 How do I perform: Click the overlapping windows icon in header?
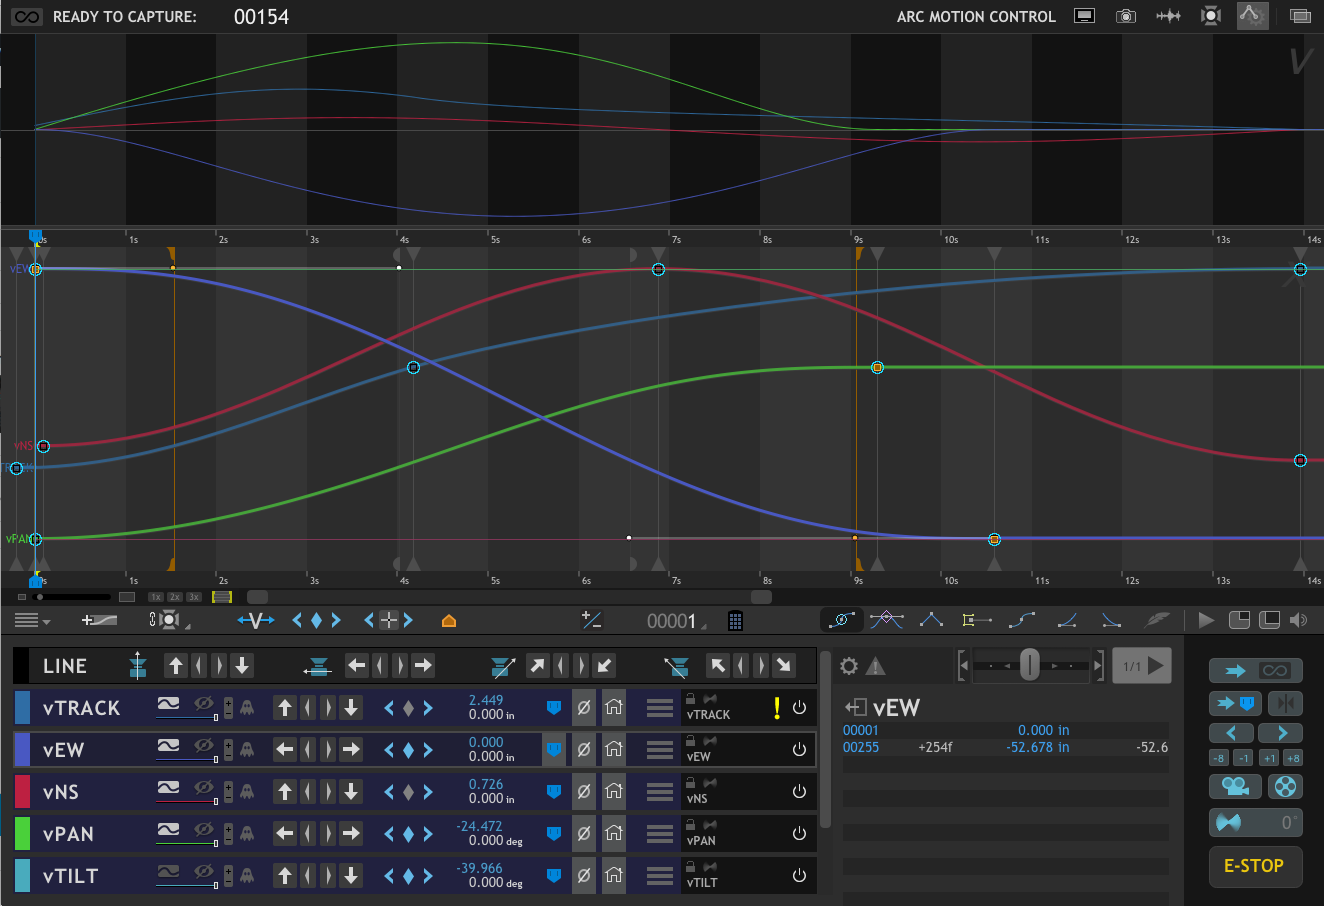tap(1300, 16)
